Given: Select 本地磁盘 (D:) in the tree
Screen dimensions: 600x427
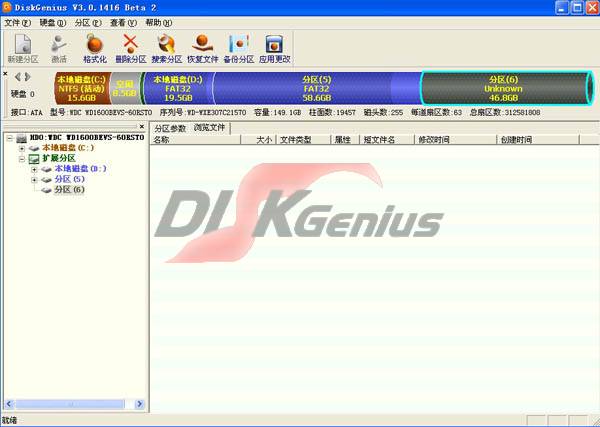Looking at the screenshot, I should [81, 169].
